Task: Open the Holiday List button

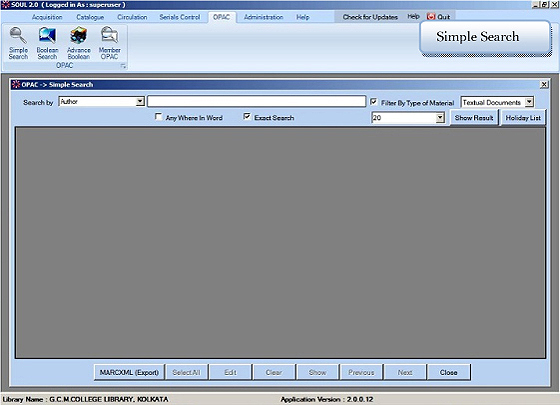Action: pyautogui.click(x=523, y=118)
